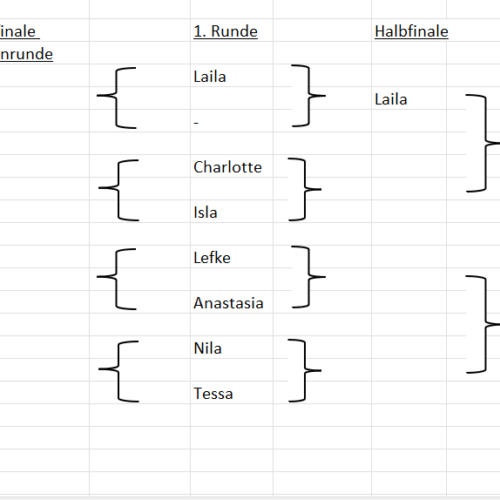Select left brace beside Nila and Tessa
Viewport: 500px width, 500px height.
[119, 371]
